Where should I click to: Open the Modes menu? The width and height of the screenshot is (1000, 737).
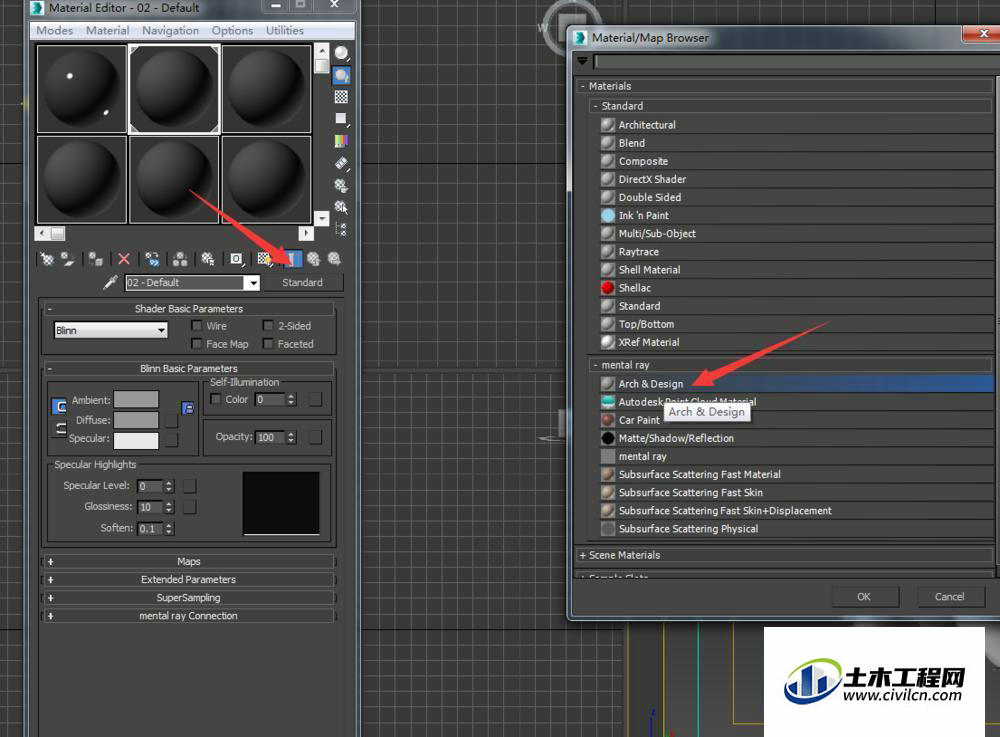coord(54,31)
